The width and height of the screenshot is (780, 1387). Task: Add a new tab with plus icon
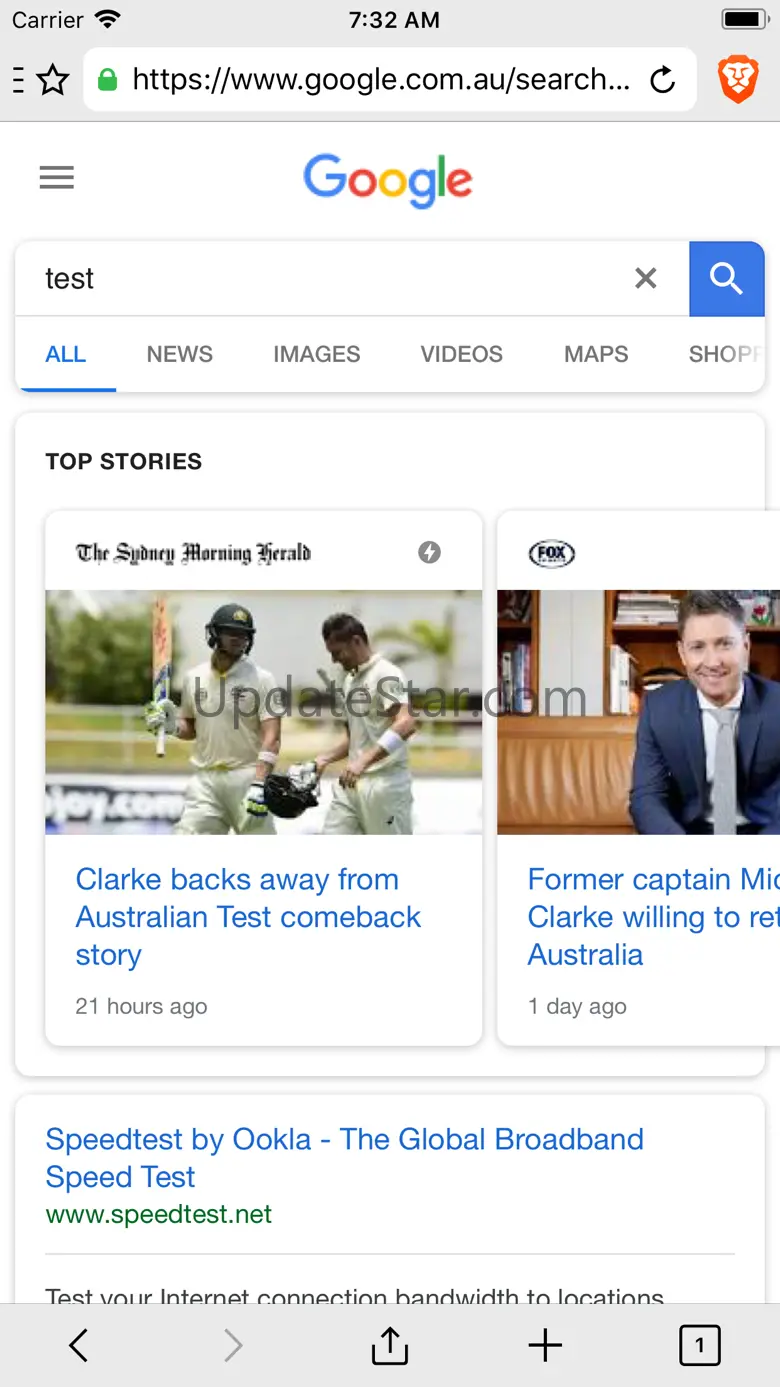click(545, 1345)
